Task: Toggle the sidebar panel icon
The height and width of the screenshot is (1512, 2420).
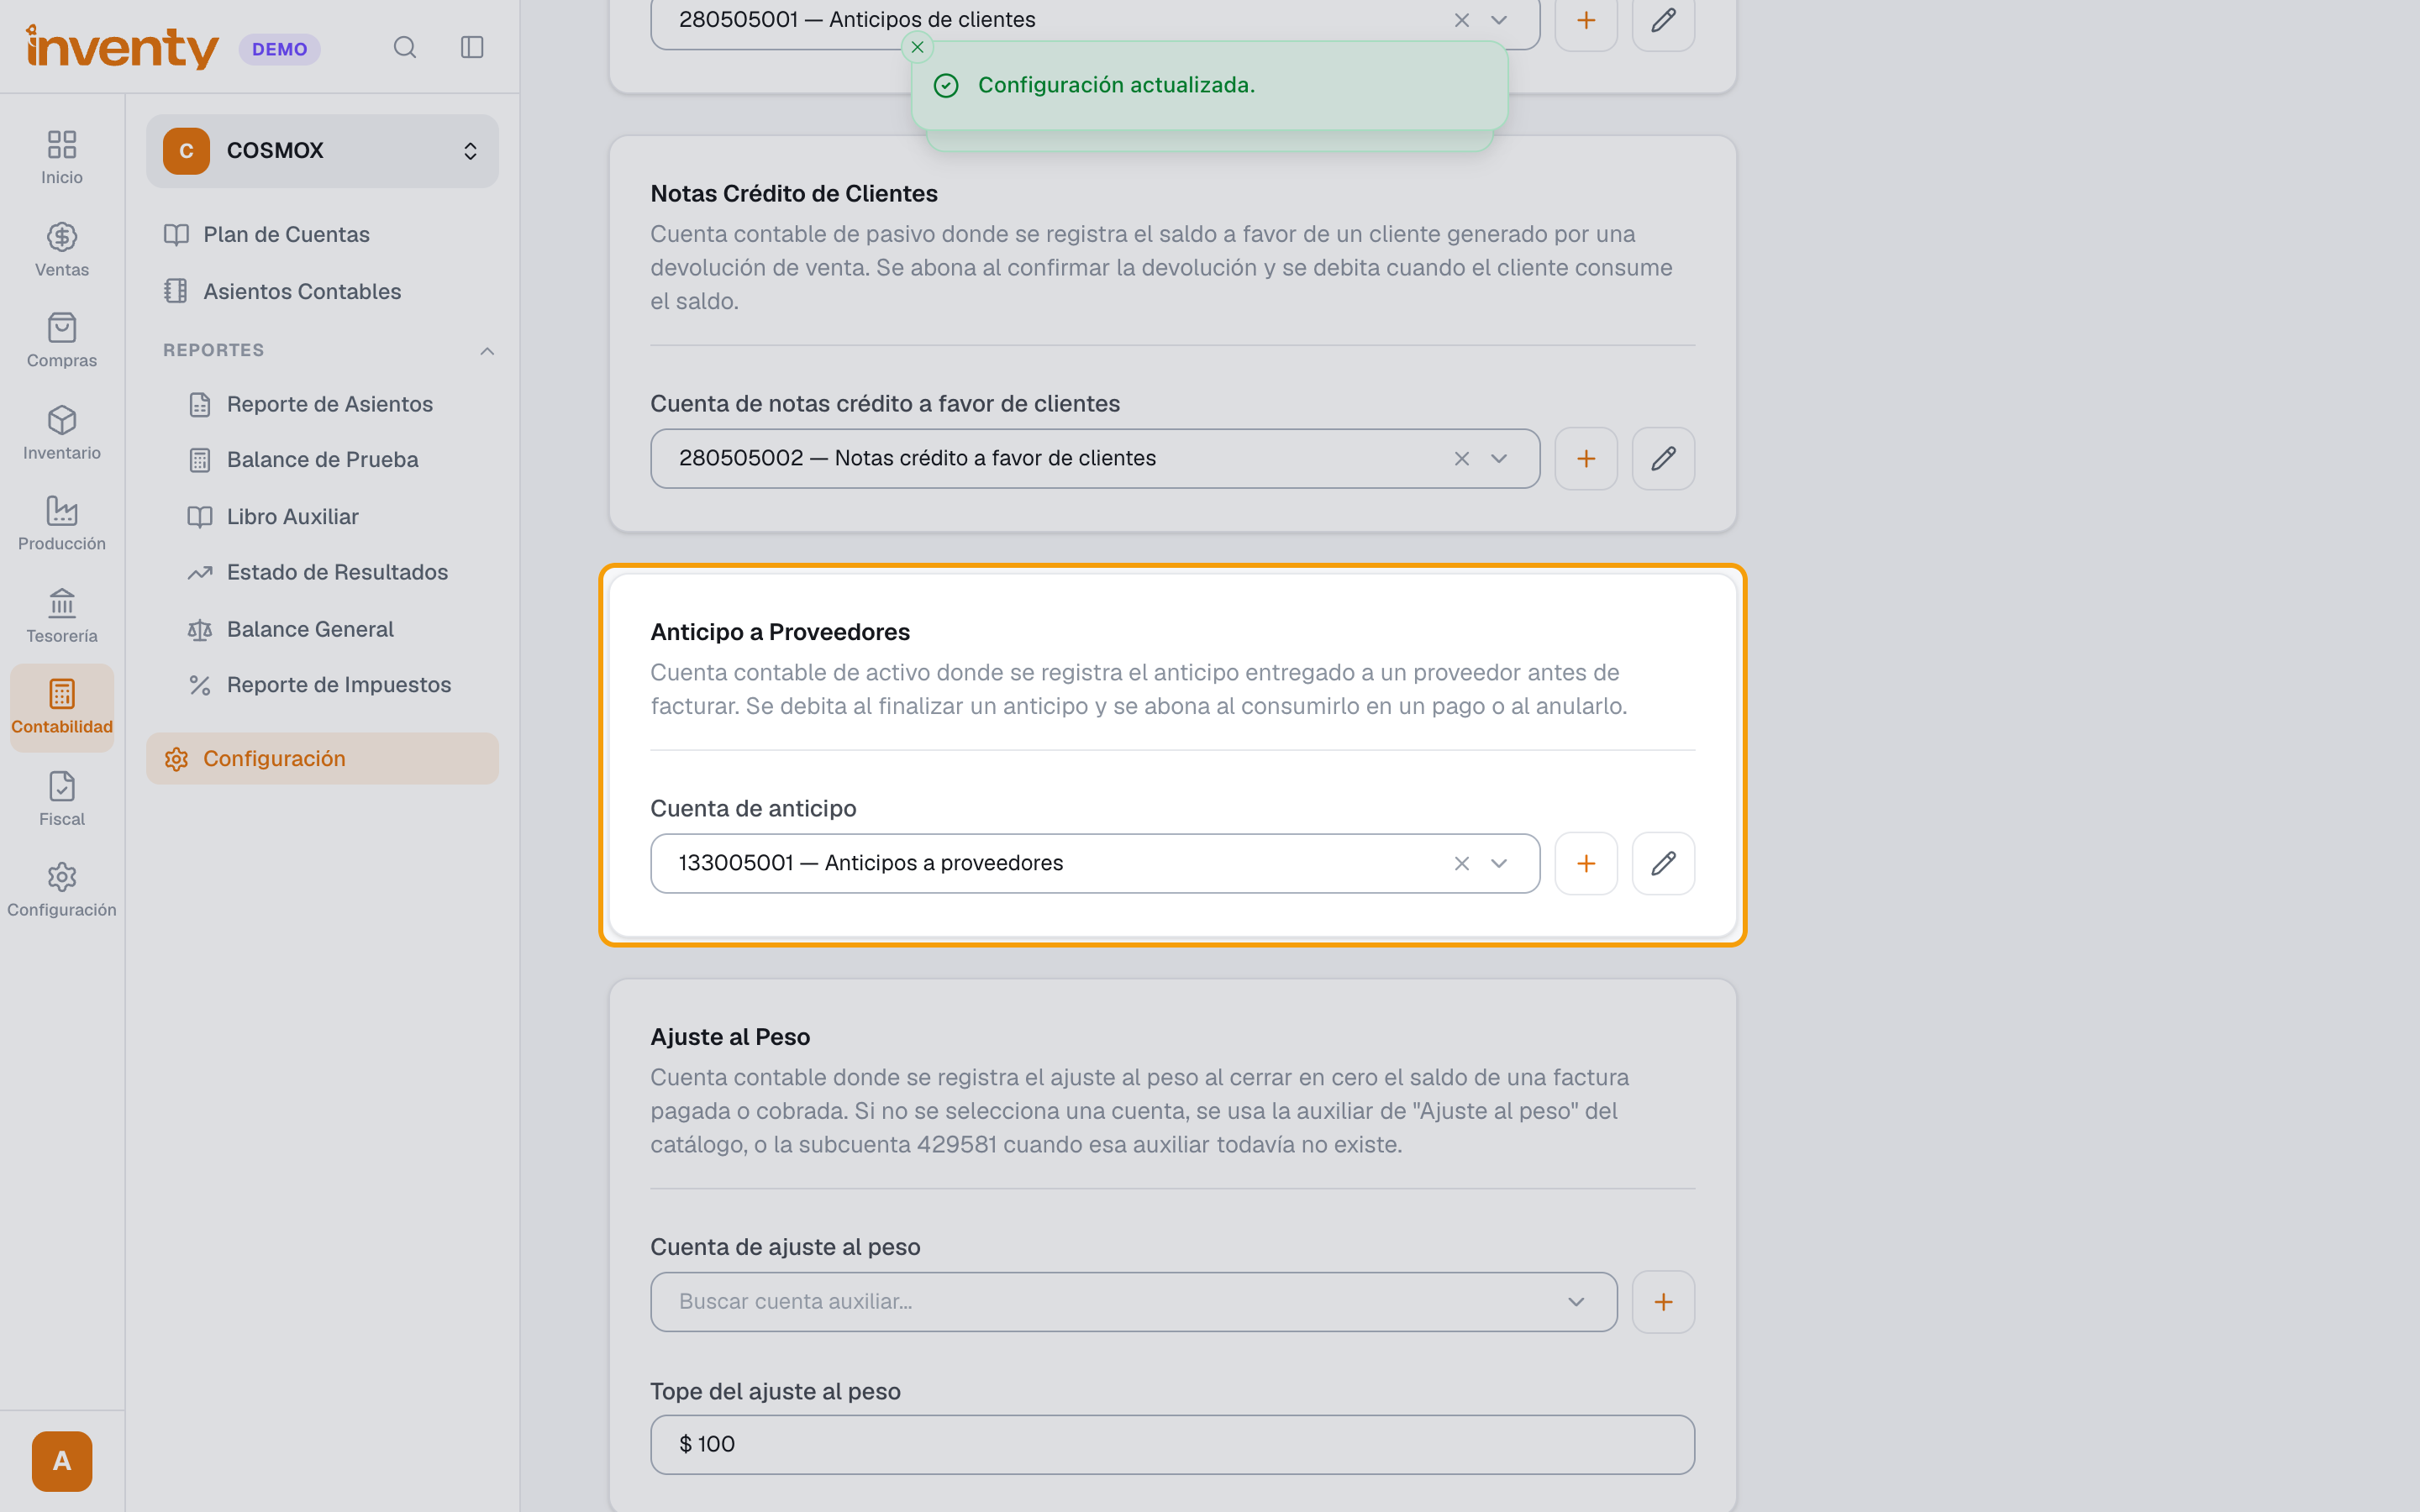Action: click(472, 47)
